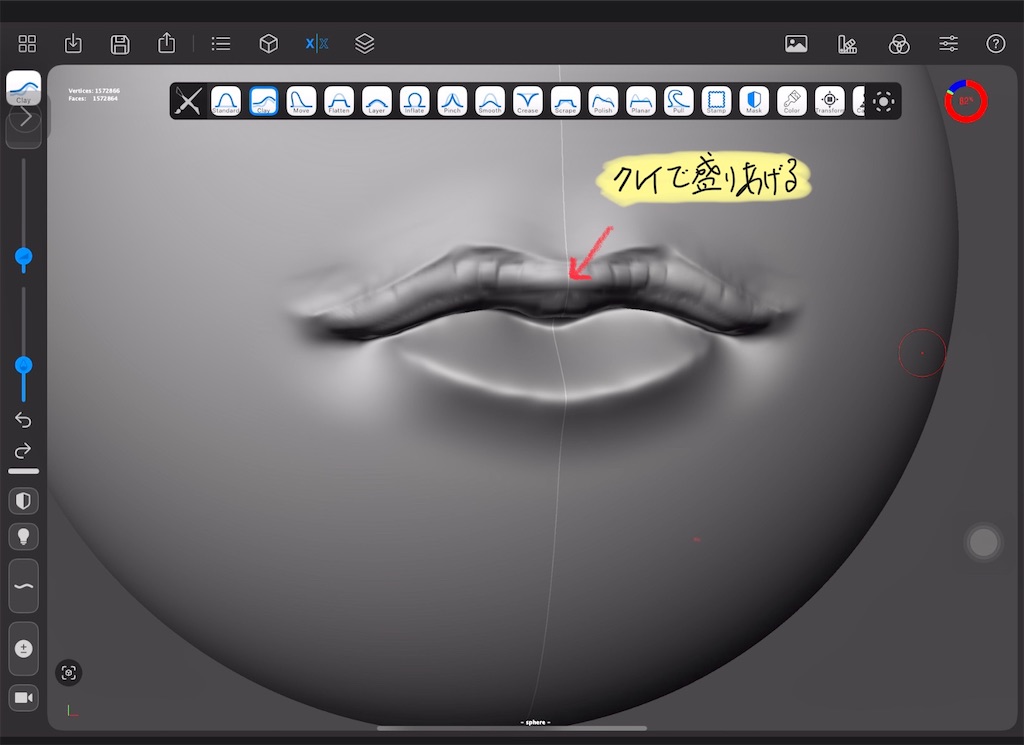
Task: Click the axis gizmo in the bottom-left corner
Action: (72, 710)
